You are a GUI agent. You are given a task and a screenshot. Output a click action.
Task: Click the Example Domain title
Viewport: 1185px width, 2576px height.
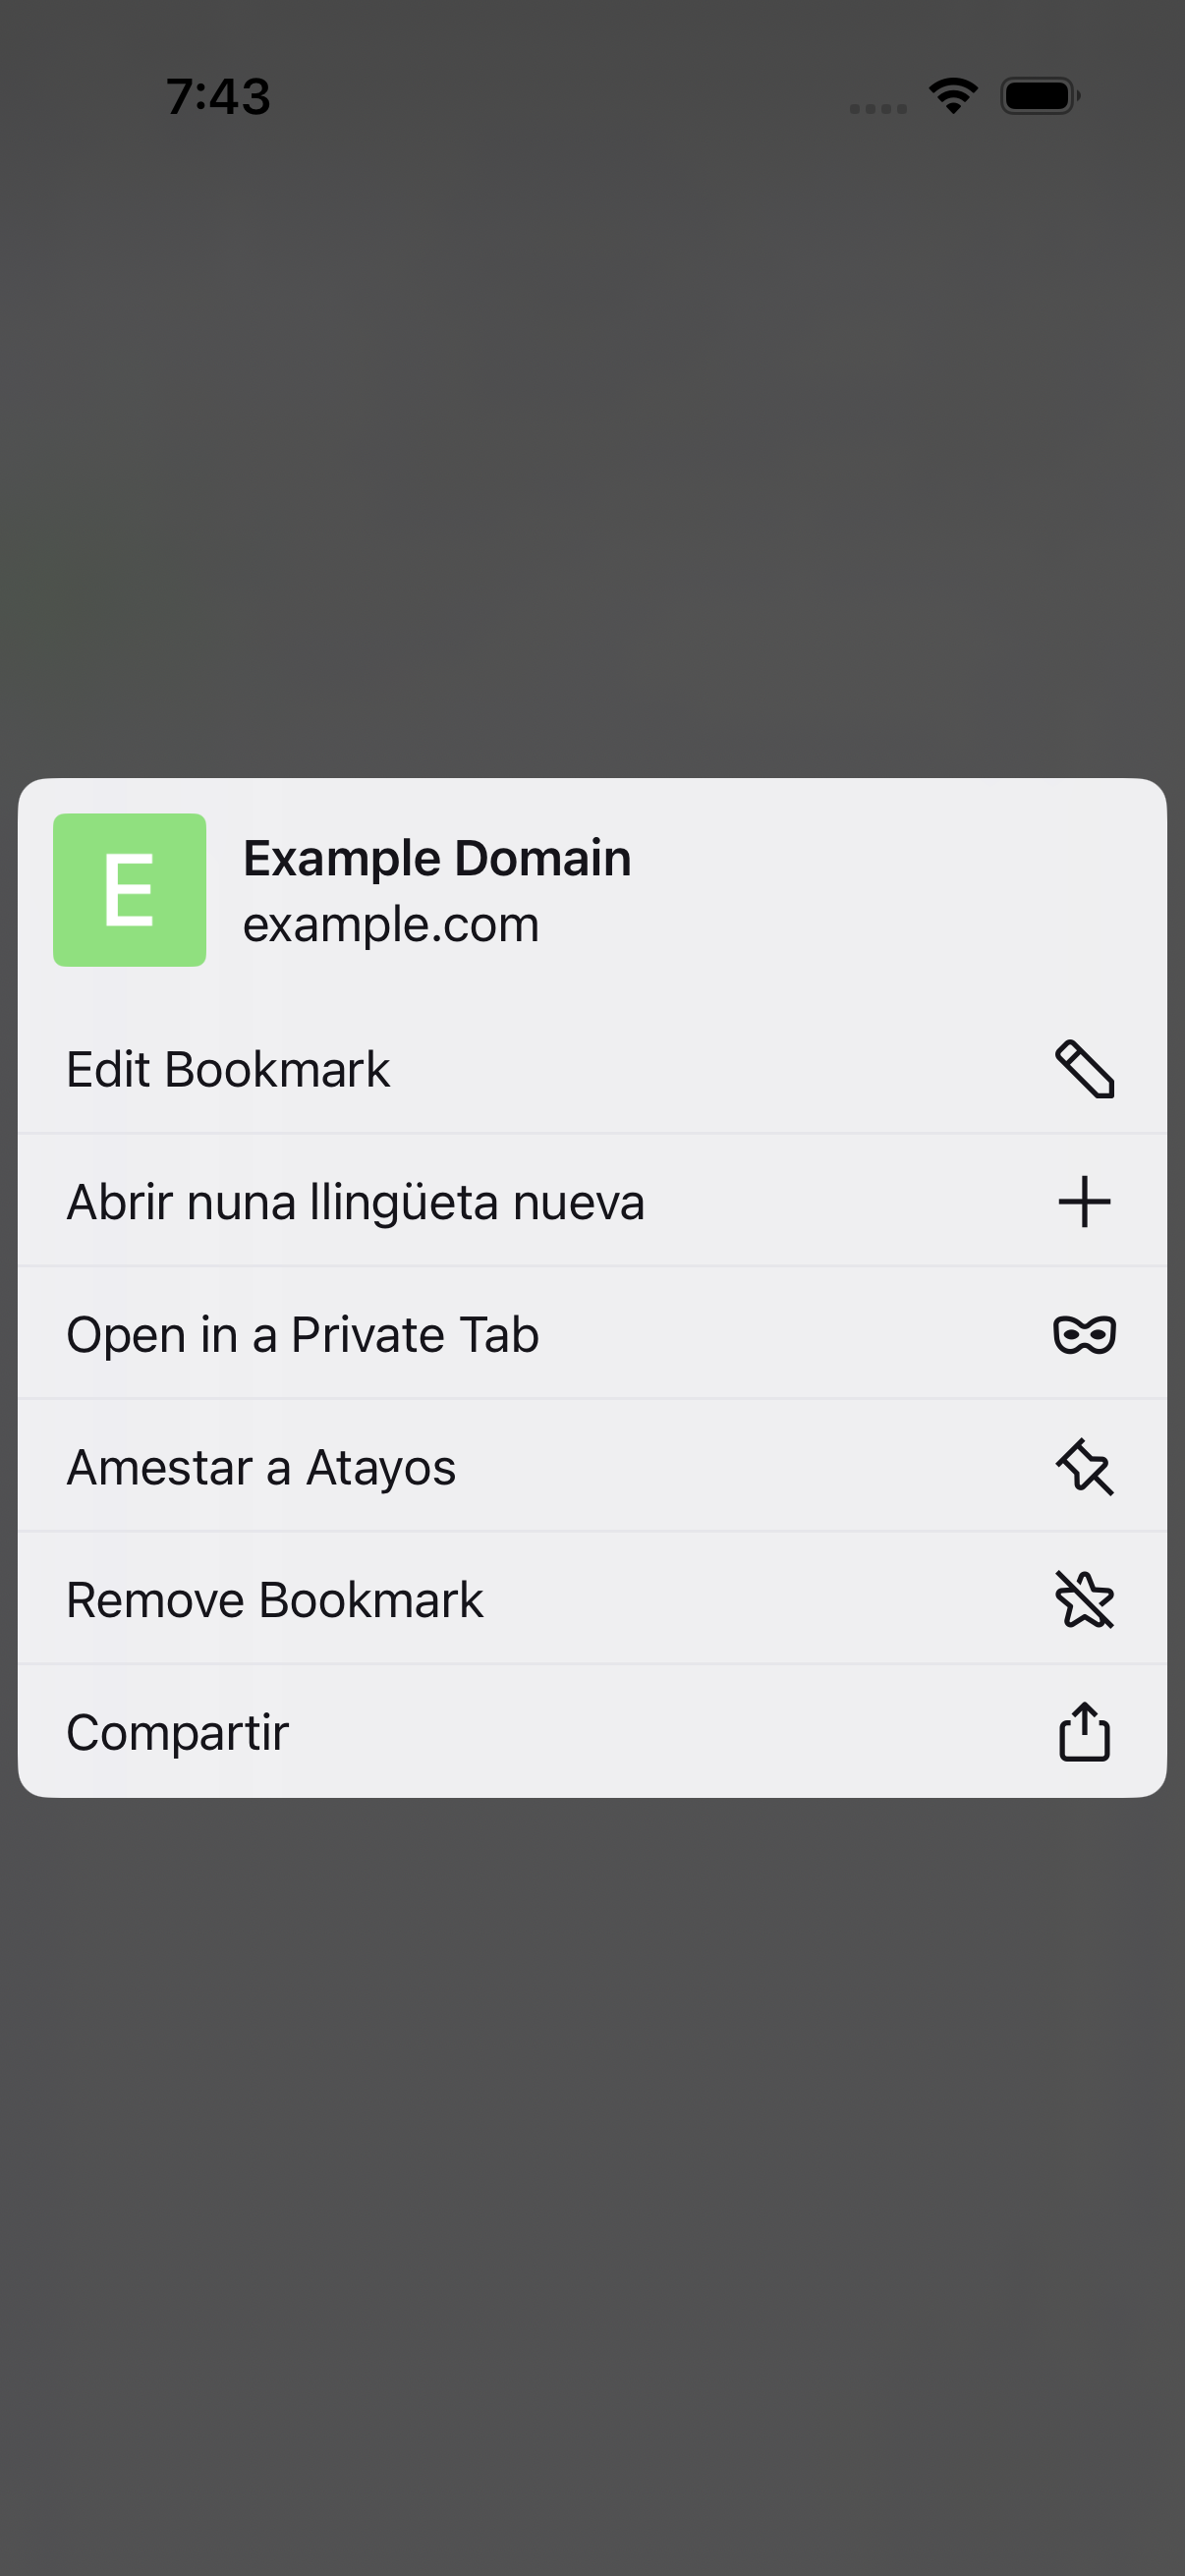(437, 858)
